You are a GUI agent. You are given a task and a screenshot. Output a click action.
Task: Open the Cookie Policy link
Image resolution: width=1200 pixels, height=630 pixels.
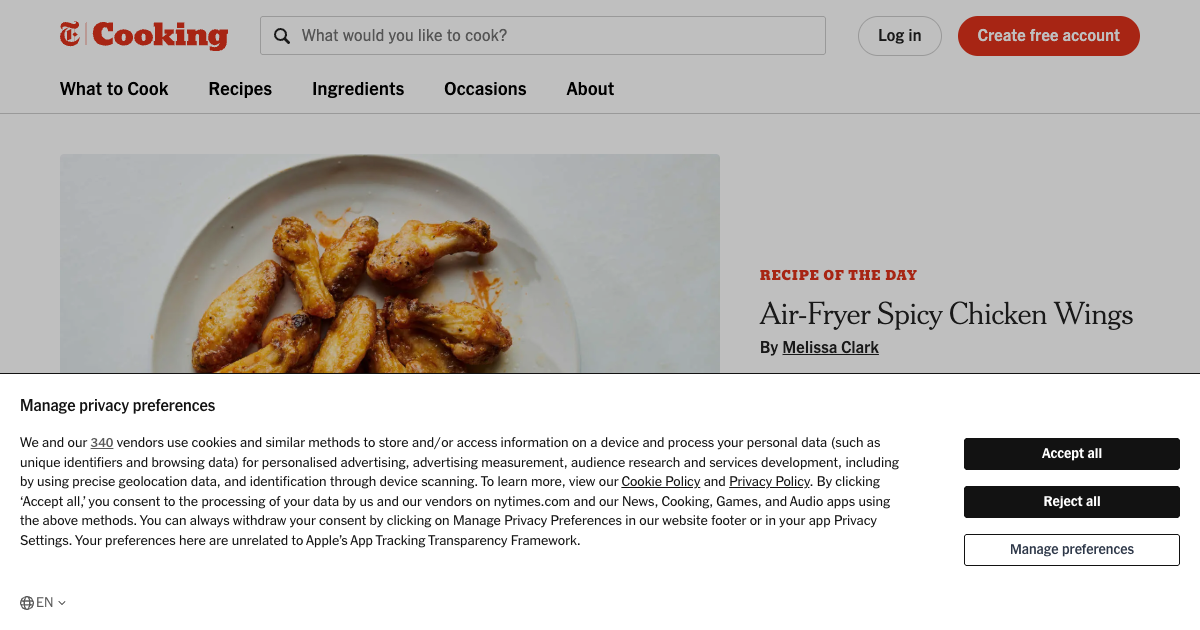pos(660,481)
